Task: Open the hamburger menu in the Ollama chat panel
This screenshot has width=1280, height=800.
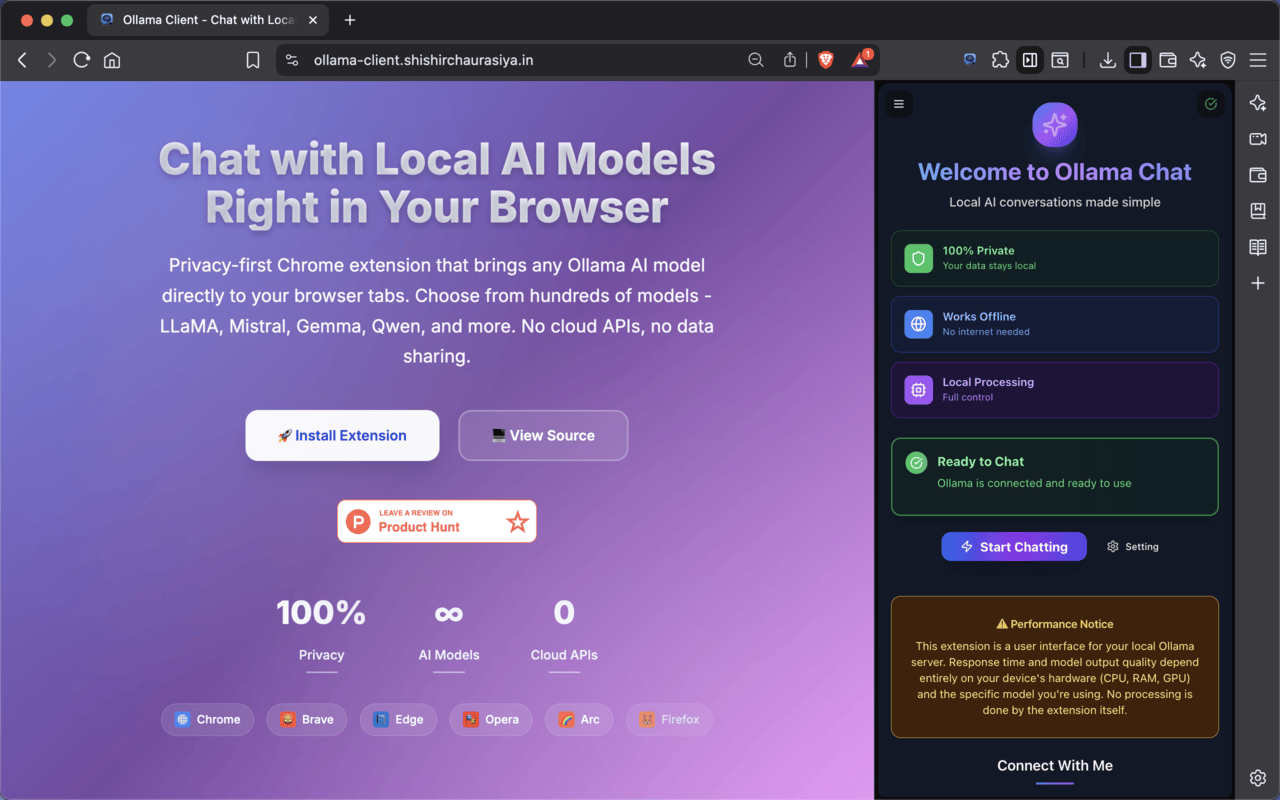Action: [x=898, y=103]
